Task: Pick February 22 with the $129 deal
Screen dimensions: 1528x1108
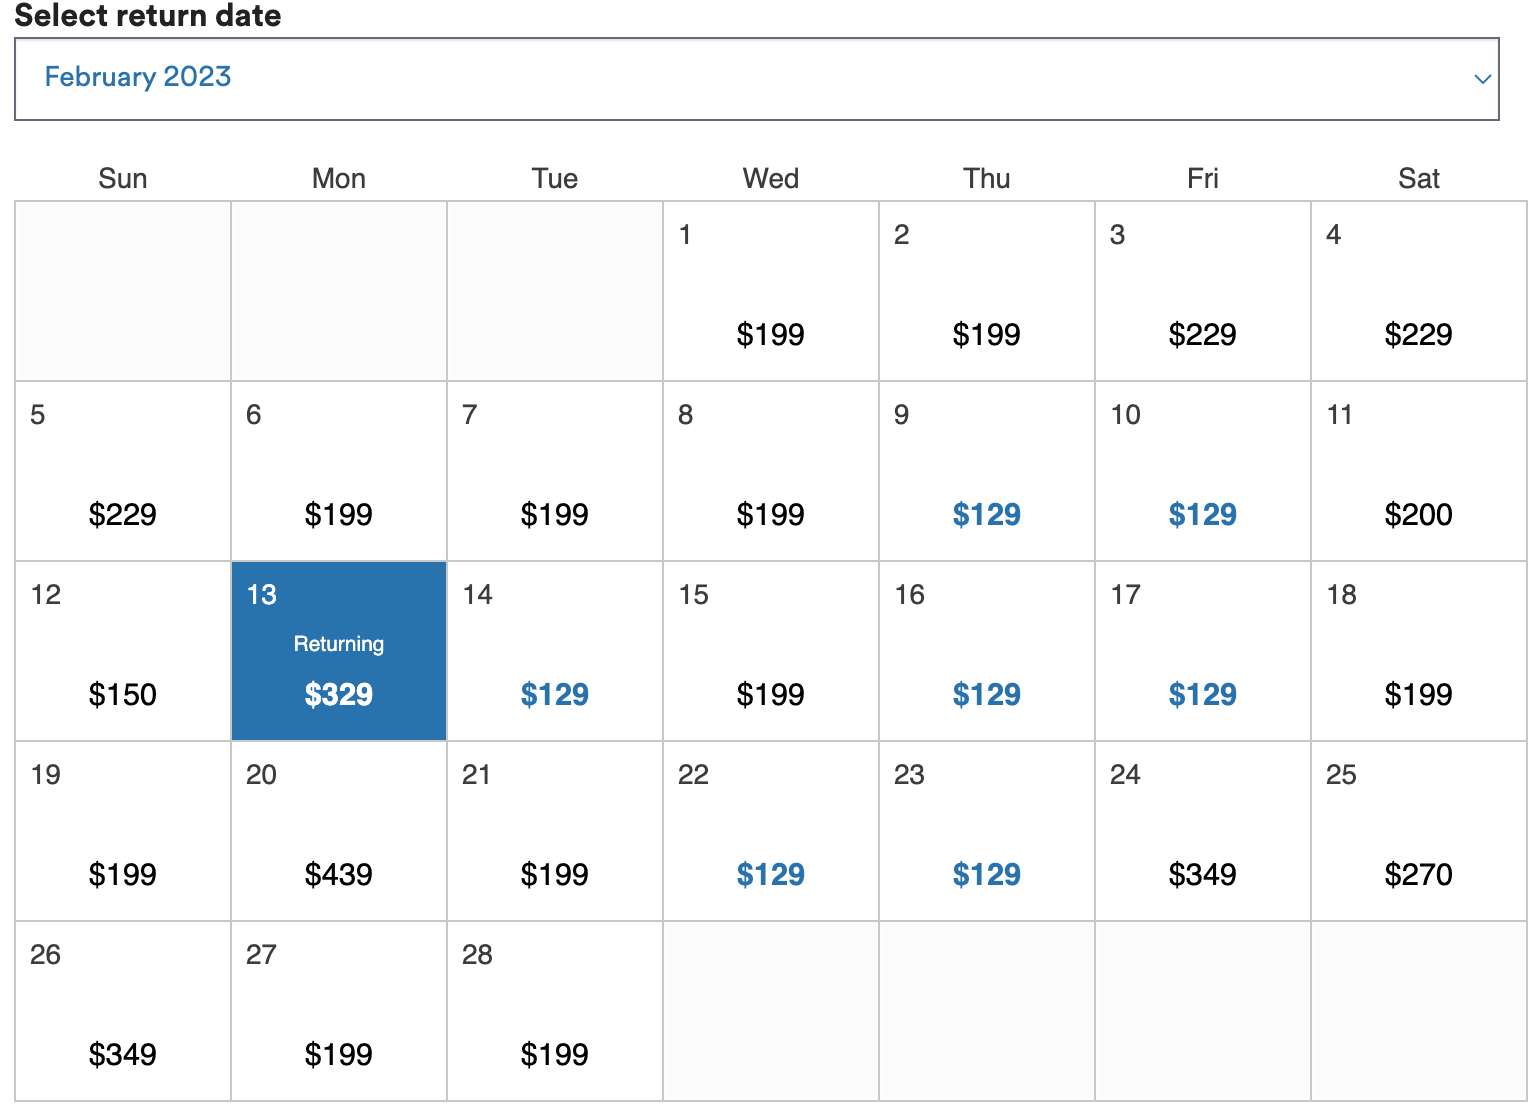Action: click(x=770, y=830)
